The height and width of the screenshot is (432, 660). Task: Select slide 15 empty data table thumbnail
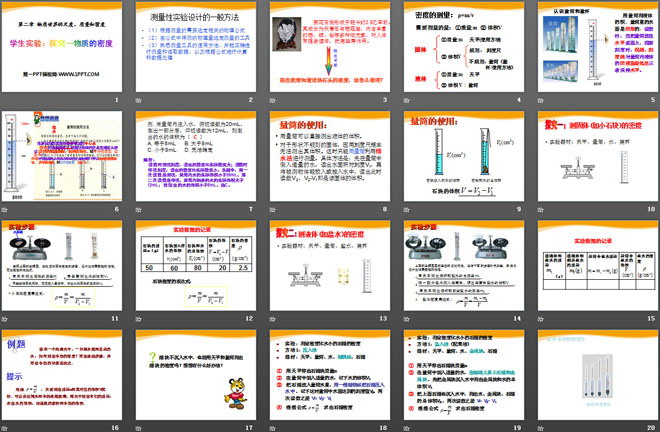point(598,265)
